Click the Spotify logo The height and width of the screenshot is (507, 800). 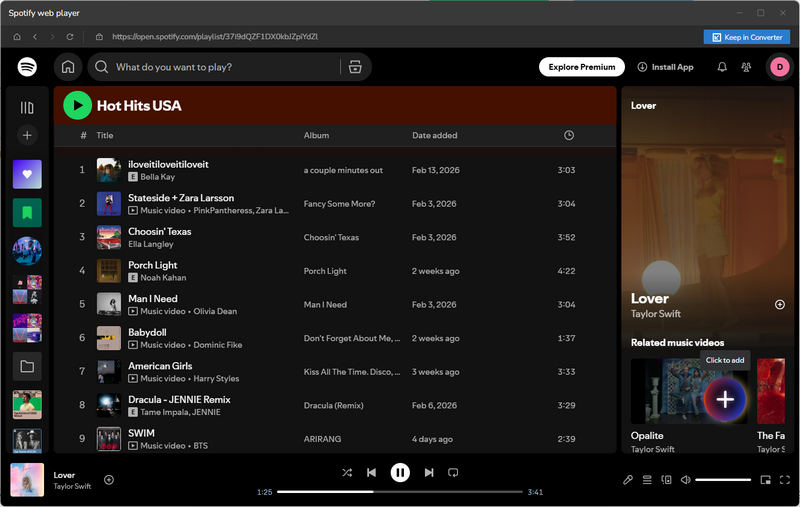coord(27,67)
